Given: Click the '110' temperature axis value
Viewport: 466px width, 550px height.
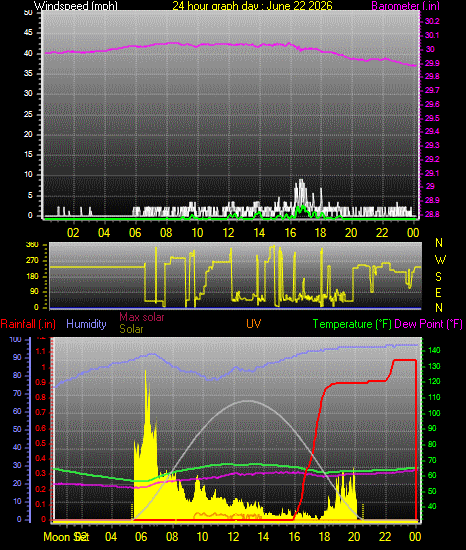Looking at the screenshot, I should pyautogui.click(x=434, y=397).
